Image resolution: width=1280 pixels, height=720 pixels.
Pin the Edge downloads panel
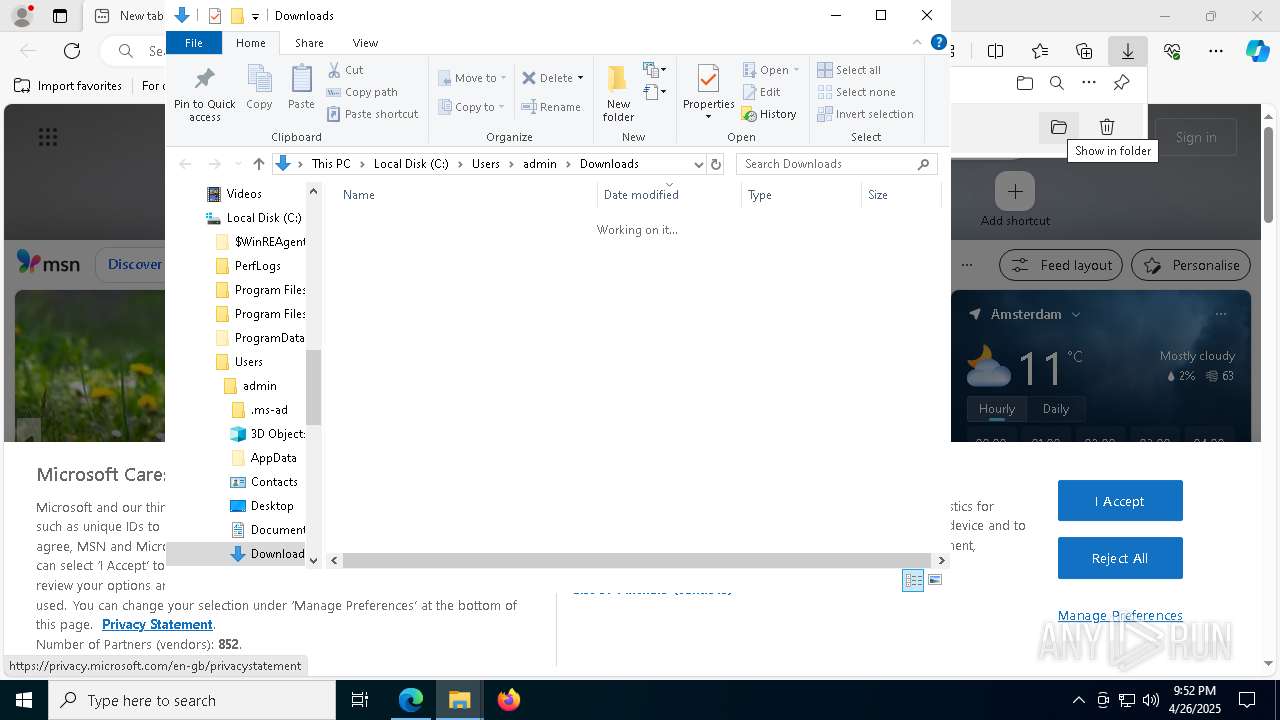[1121, 83]
